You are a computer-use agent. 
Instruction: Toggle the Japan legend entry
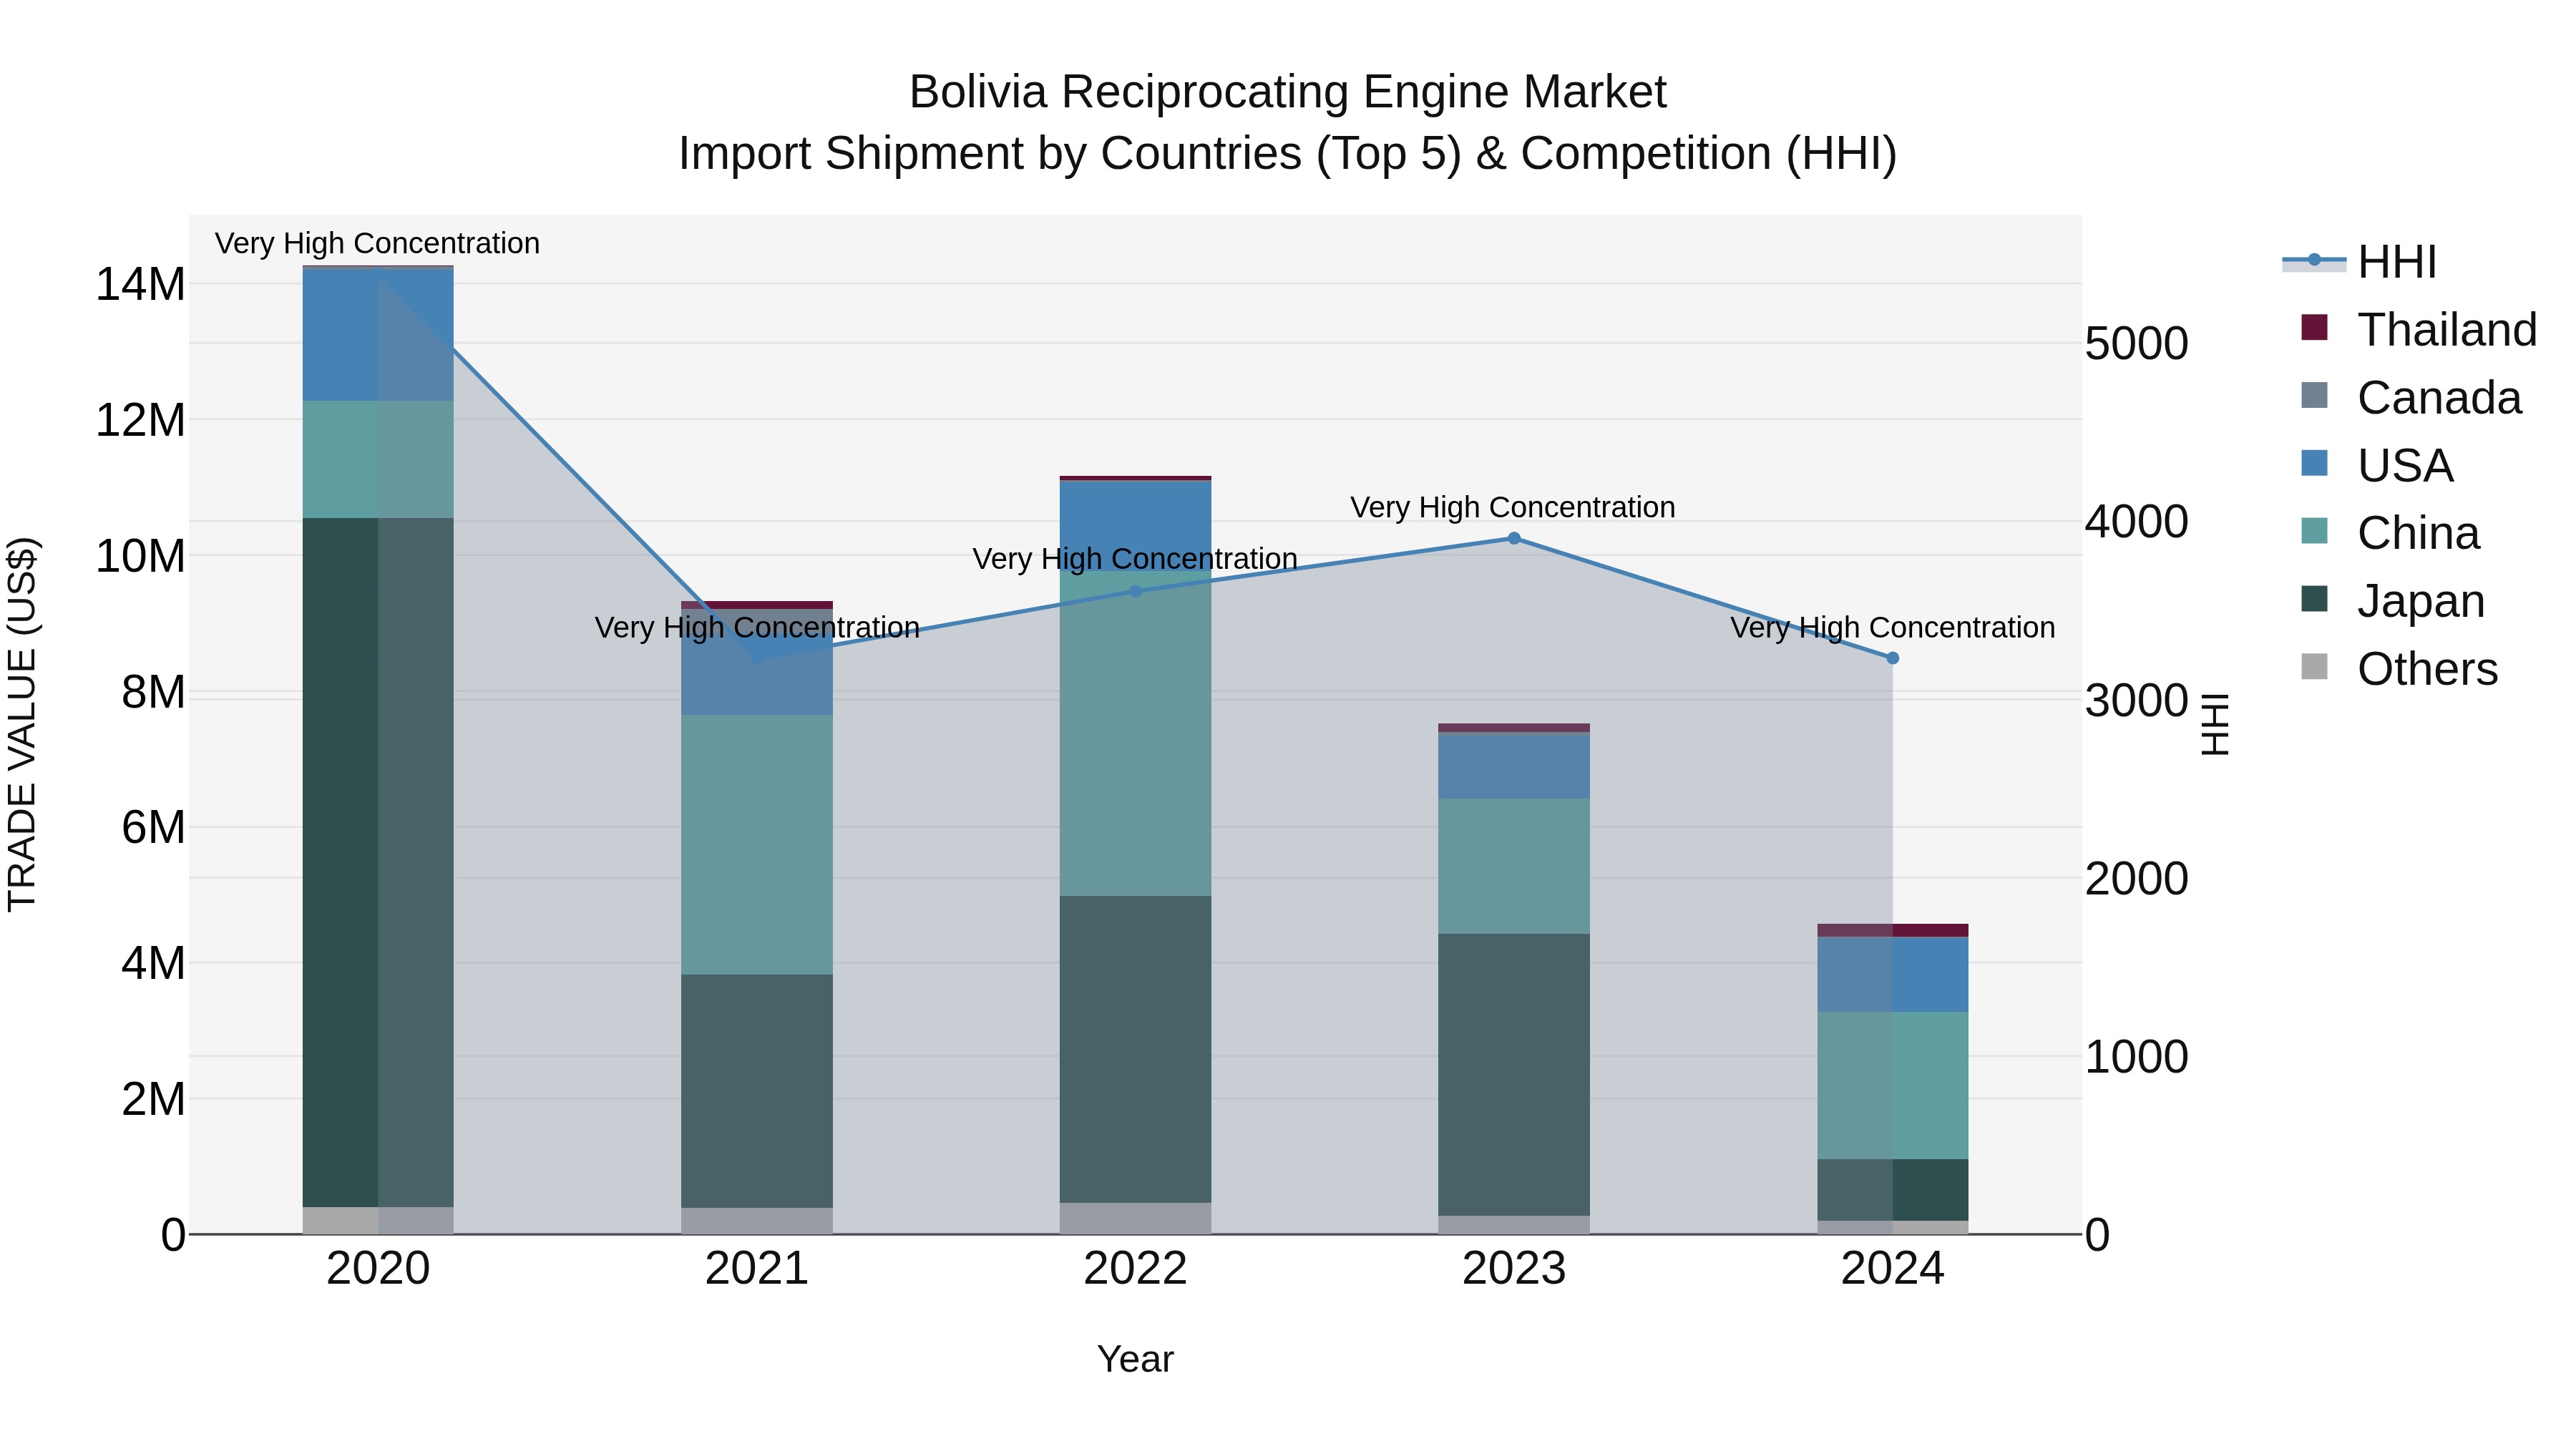tap(2392, 600)
